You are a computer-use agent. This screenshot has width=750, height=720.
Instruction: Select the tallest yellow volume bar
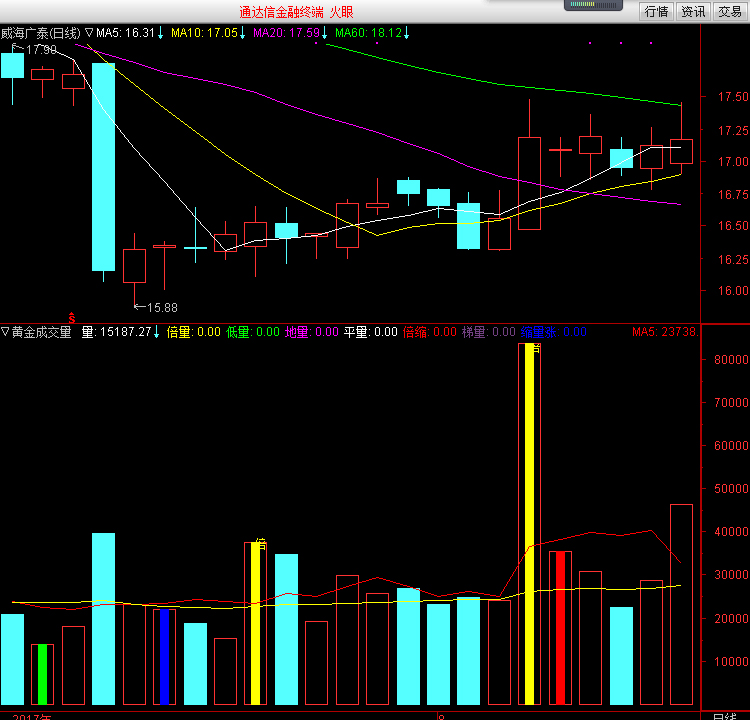[529, 524]
